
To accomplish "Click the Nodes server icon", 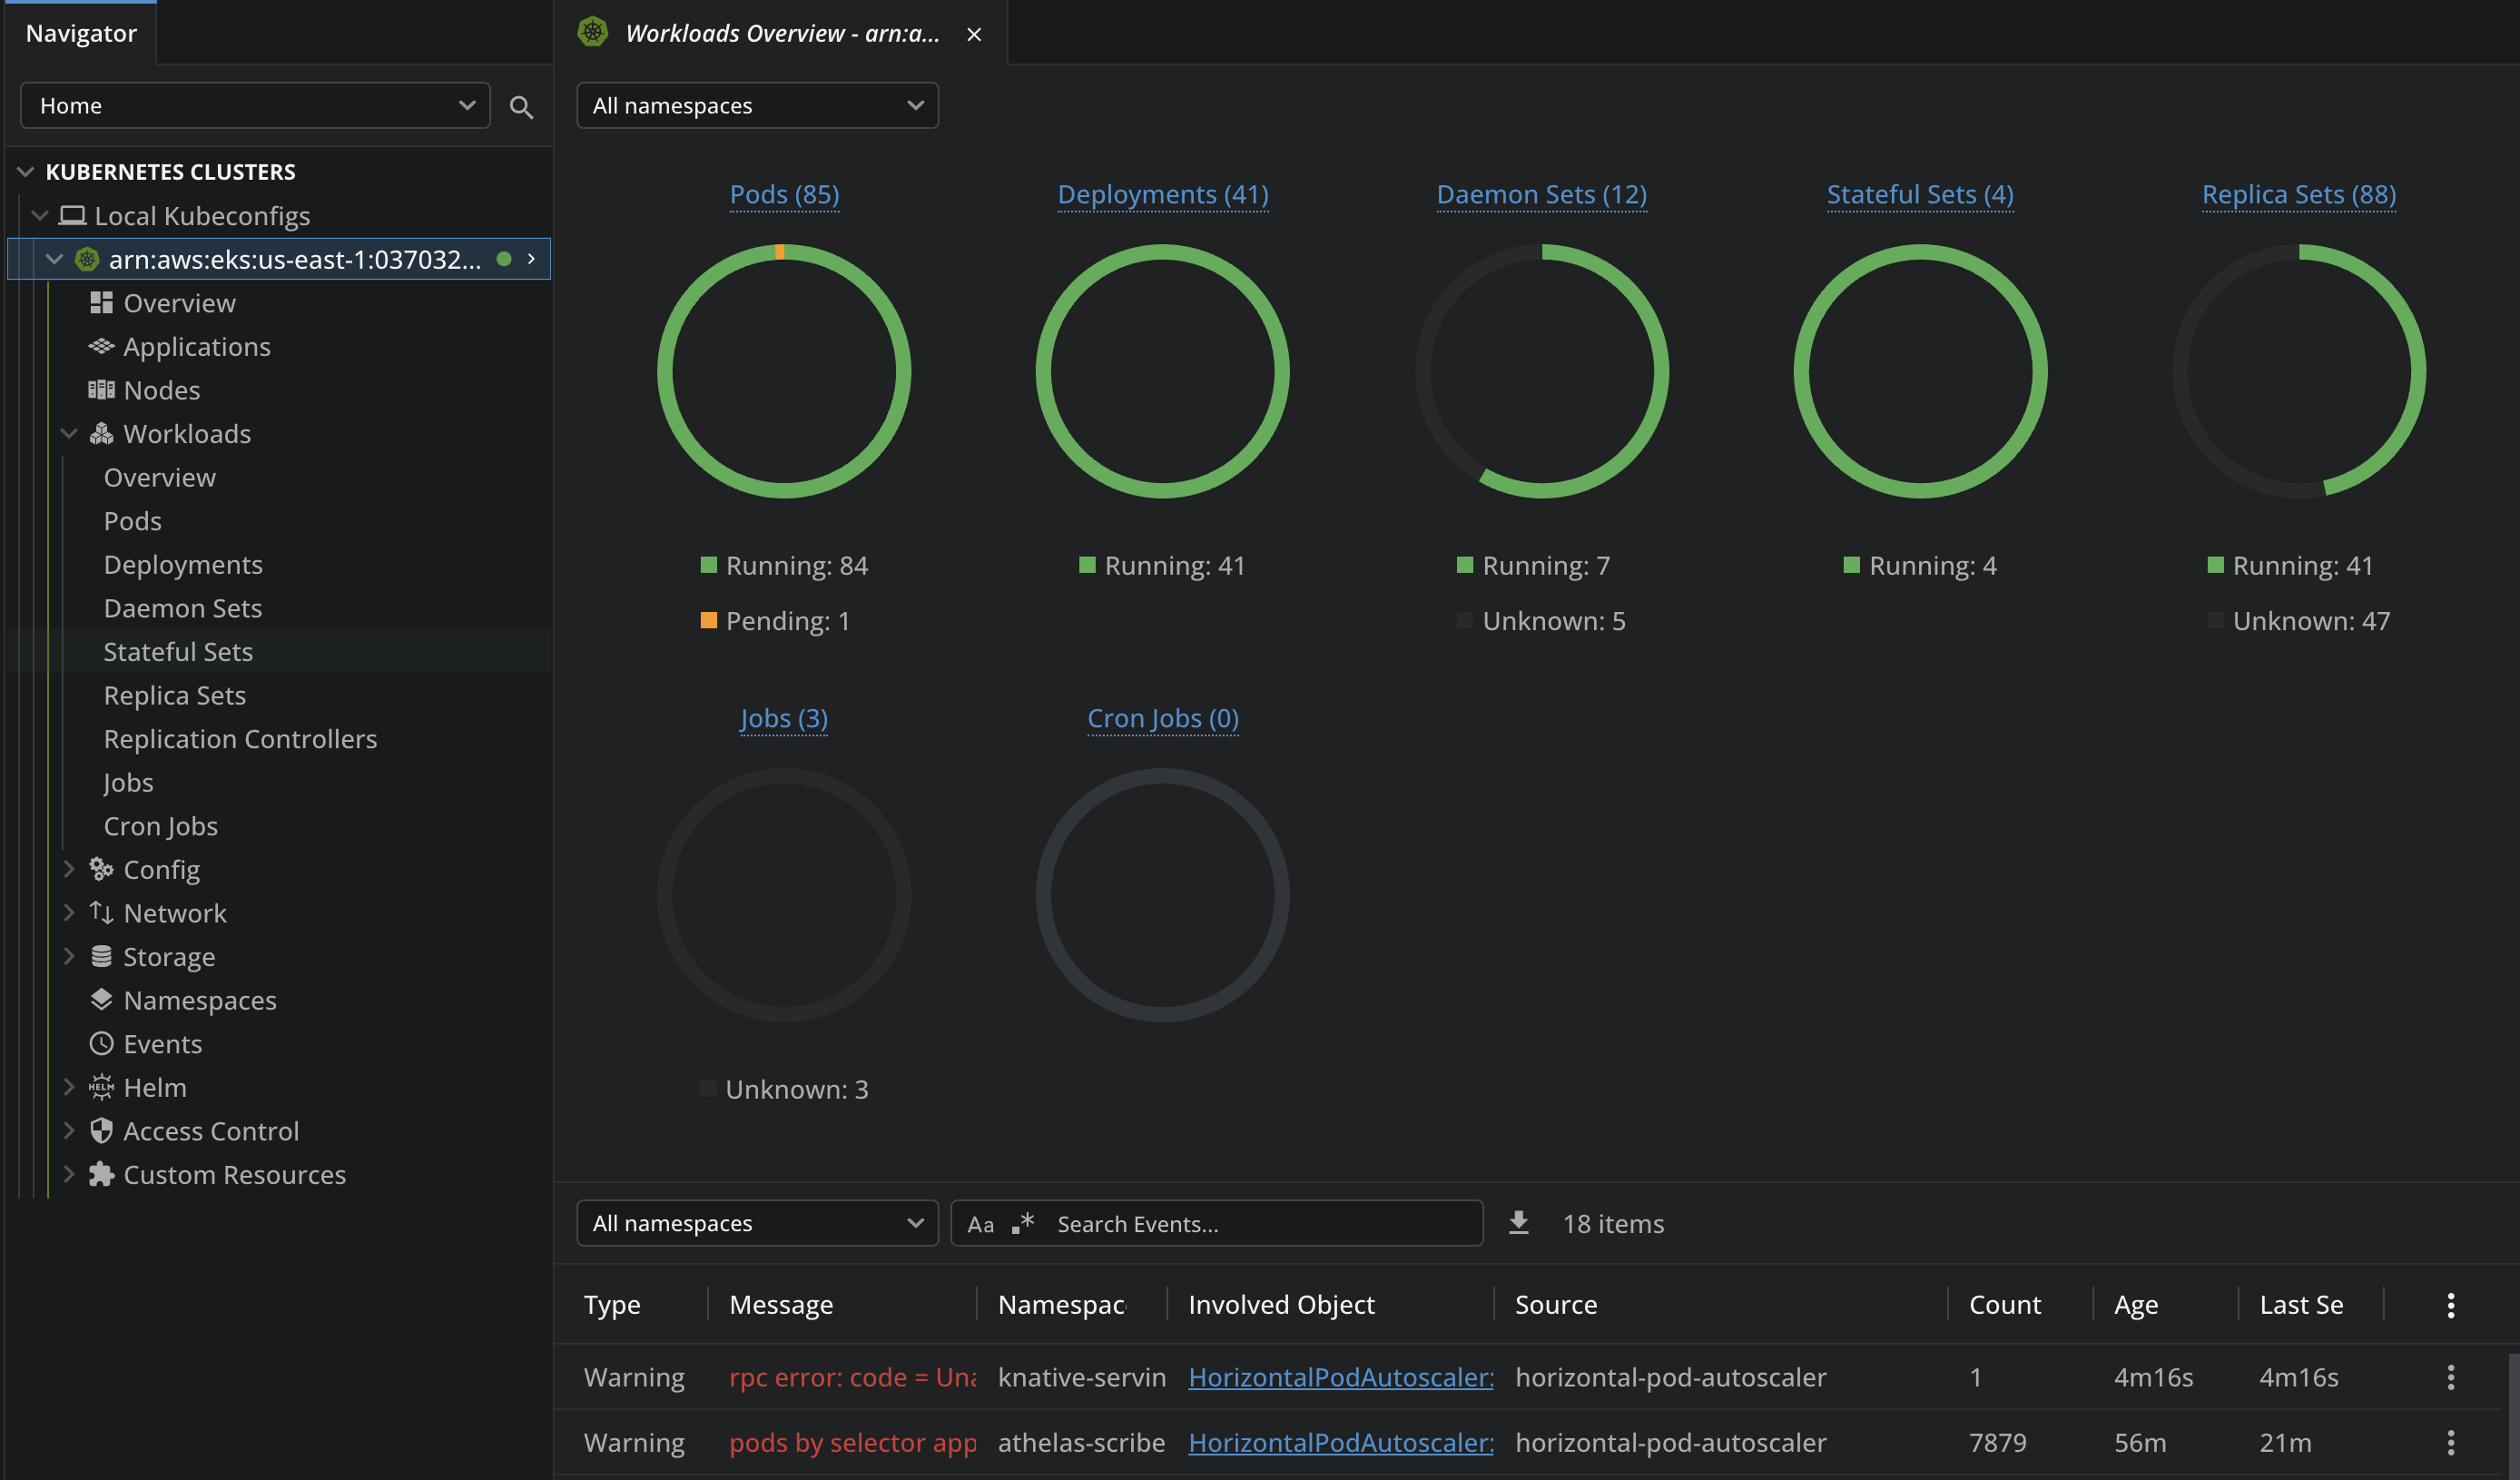I will [101, 390].
